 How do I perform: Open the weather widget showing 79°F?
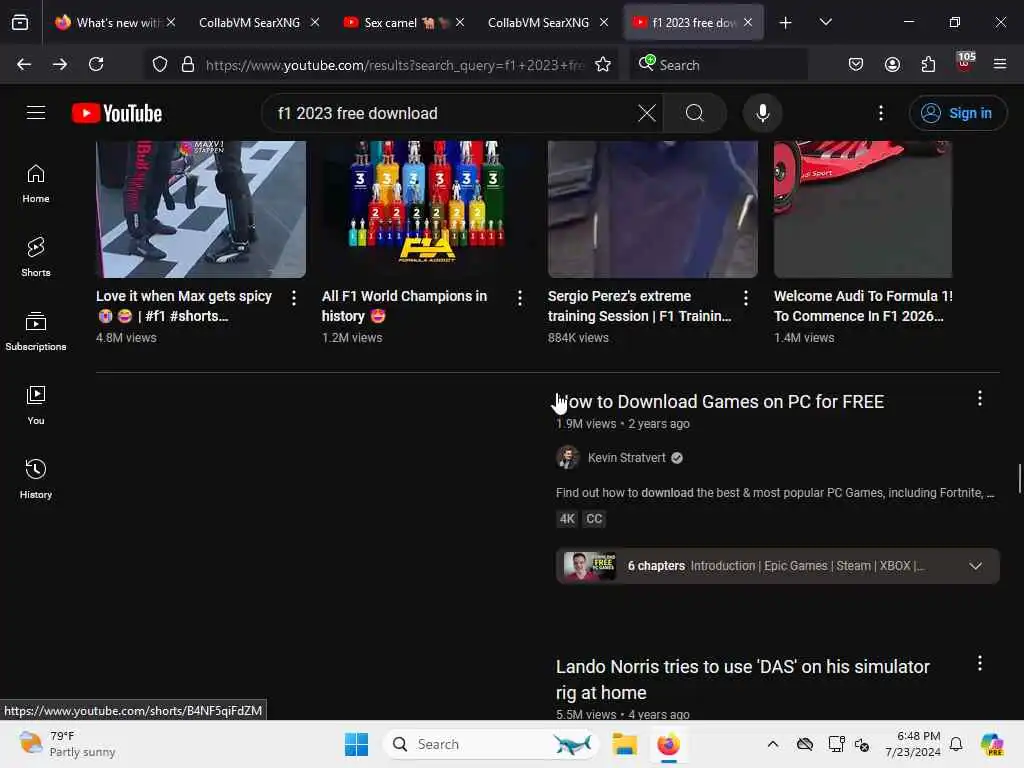click(x=67, y=744)
